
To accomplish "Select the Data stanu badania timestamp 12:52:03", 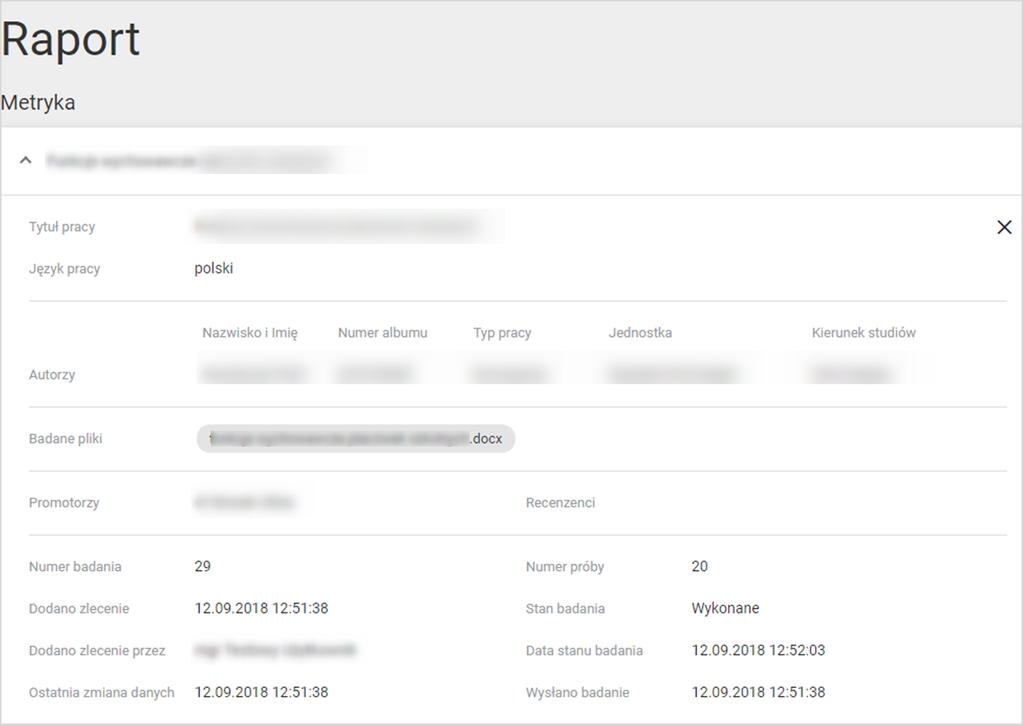I will pos(758,650).
